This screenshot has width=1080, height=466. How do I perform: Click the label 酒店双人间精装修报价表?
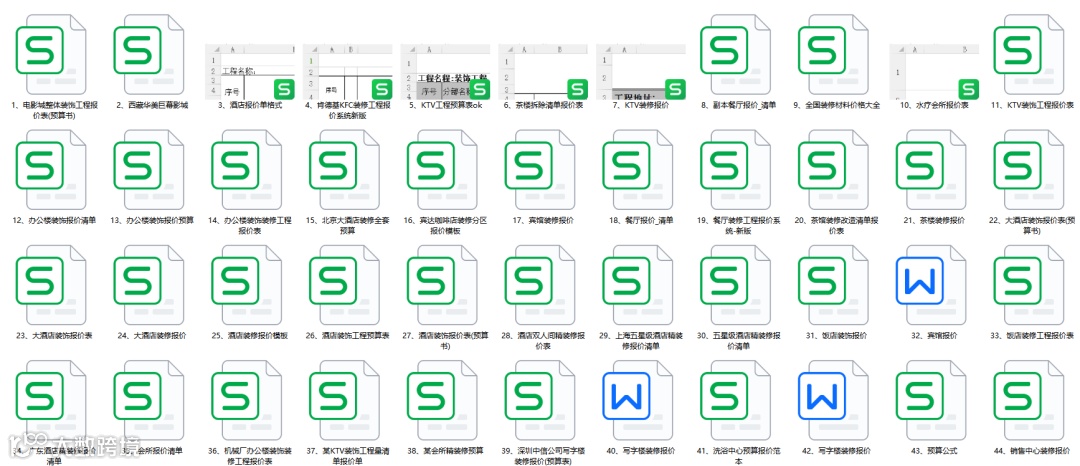(x=543, y=341)
